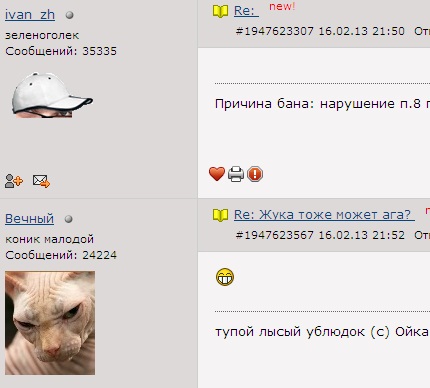The height and width of the screenshot is (388, 430).
Task: Click post number #1947623307
Action: pyautogui.click(x=274, y=31)
